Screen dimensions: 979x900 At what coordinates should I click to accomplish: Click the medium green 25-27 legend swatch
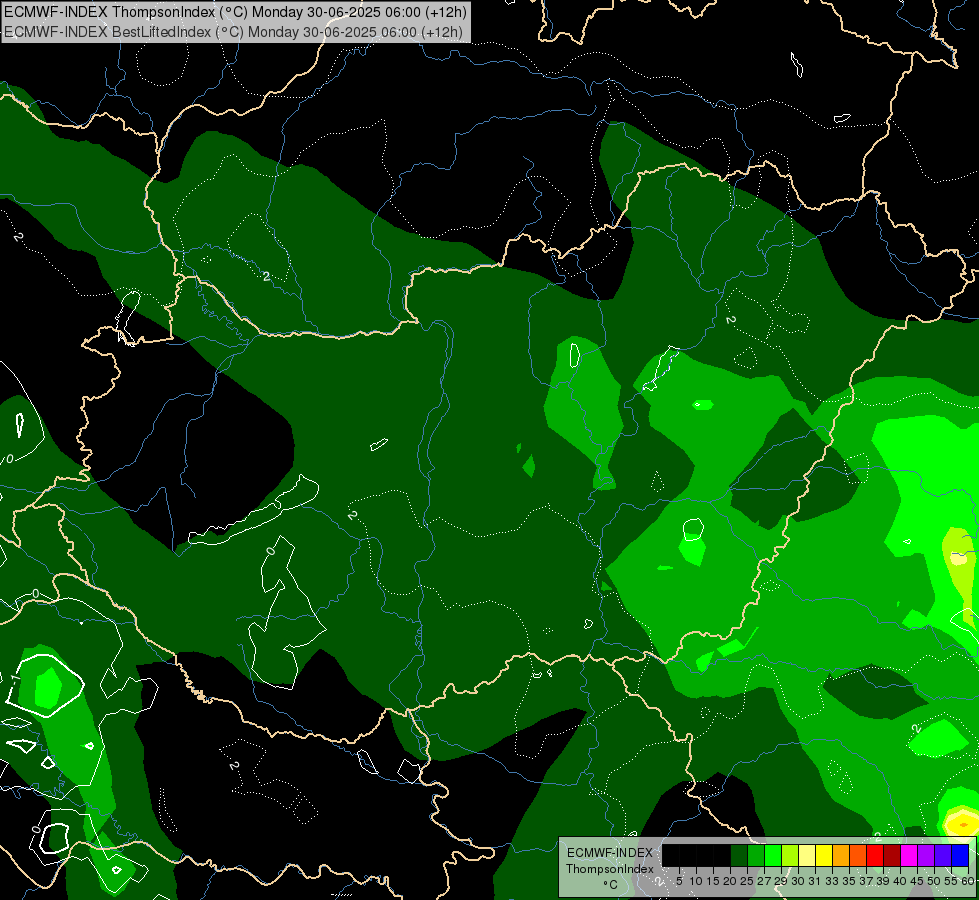pyautogui.click(x=756, y=855)
